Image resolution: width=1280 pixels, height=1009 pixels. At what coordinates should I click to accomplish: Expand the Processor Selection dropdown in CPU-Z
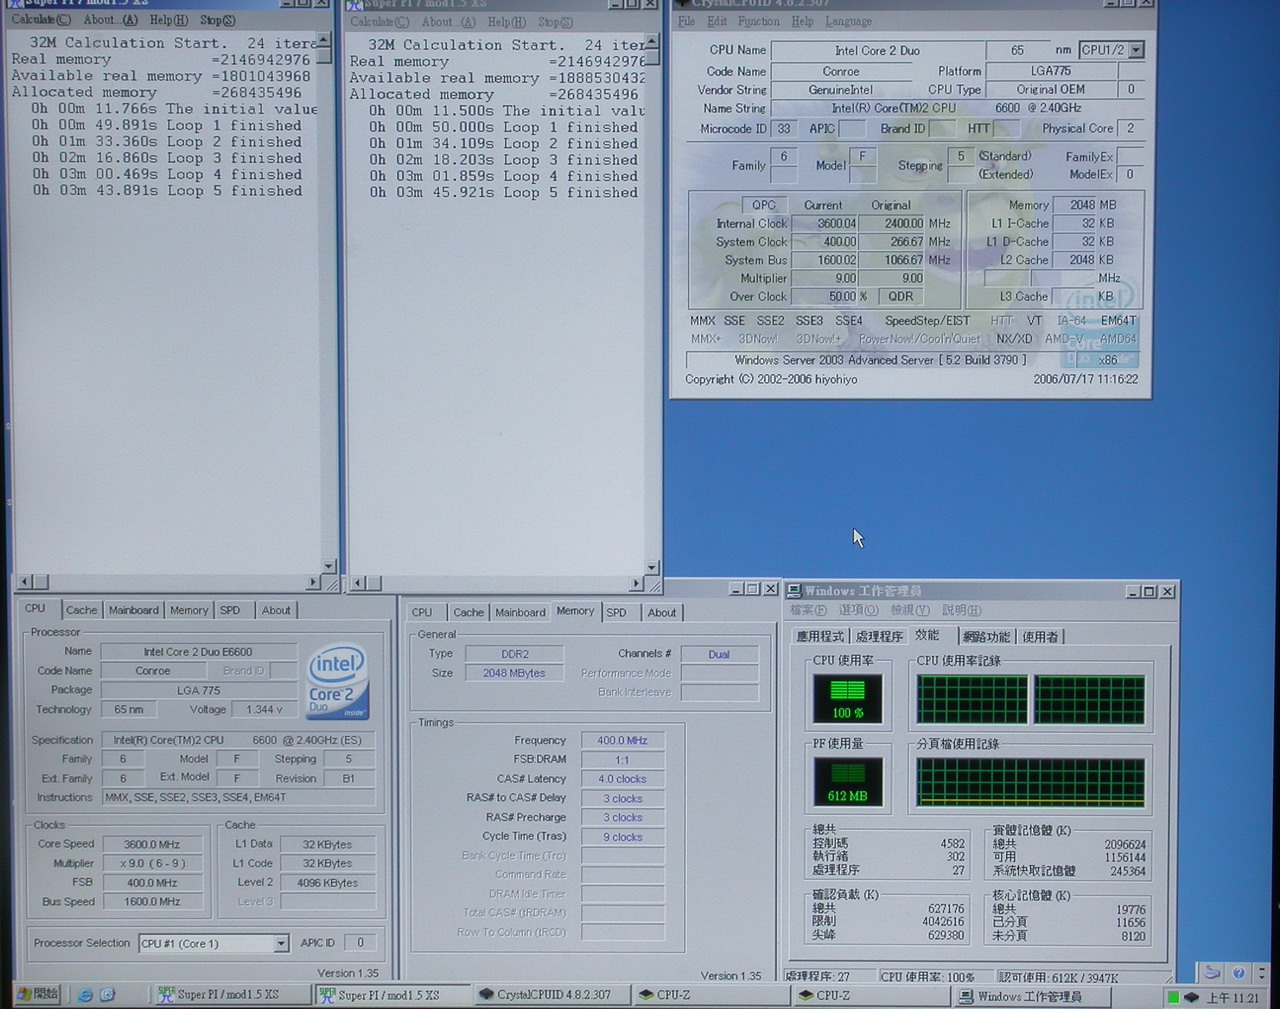click(x=281, y=943)
